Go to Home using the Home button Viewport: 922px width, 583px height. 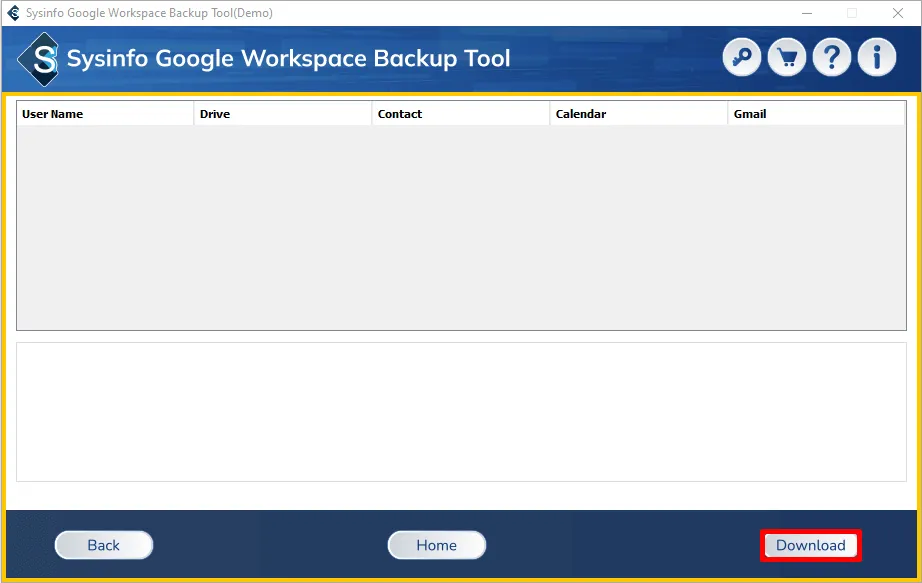436,545
